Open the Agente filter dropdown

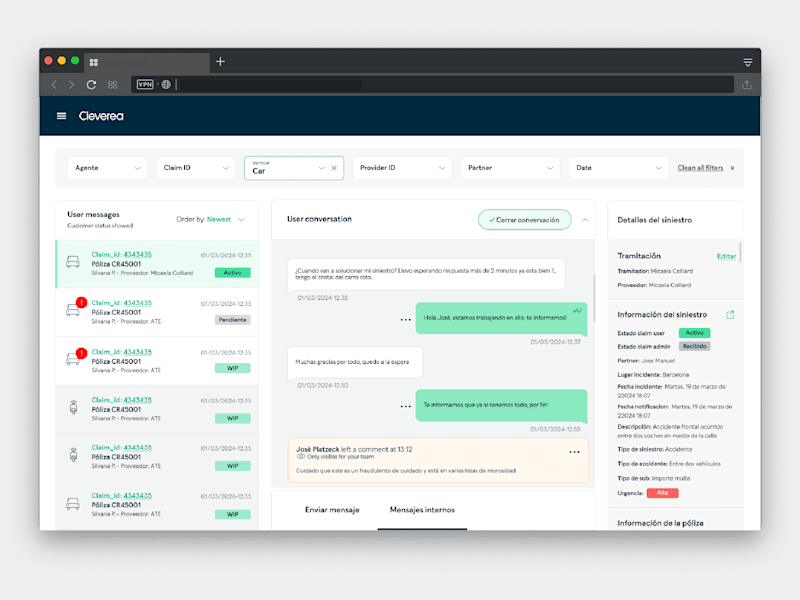point(107,168)
